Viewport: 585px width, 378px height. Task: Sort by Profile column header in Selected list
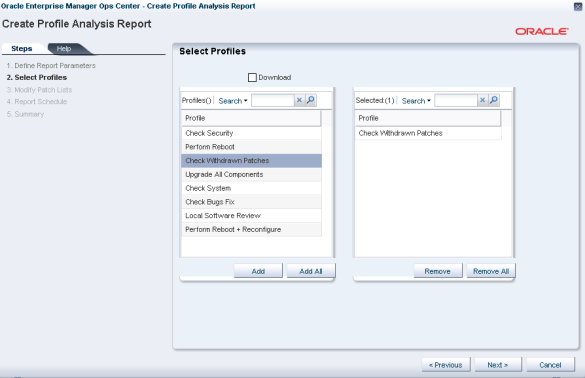(x=428, y=118)
